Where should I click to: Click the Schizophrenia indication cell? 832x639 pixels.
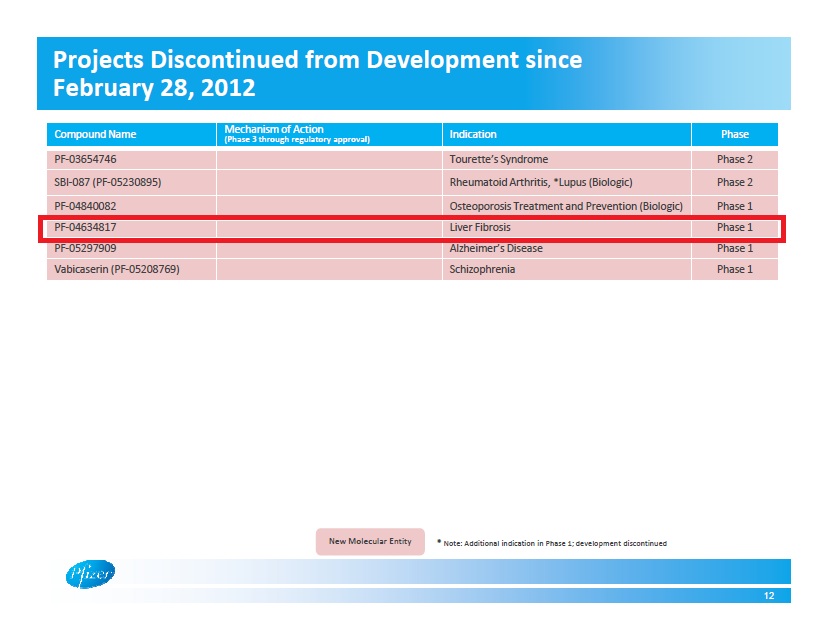483,269
